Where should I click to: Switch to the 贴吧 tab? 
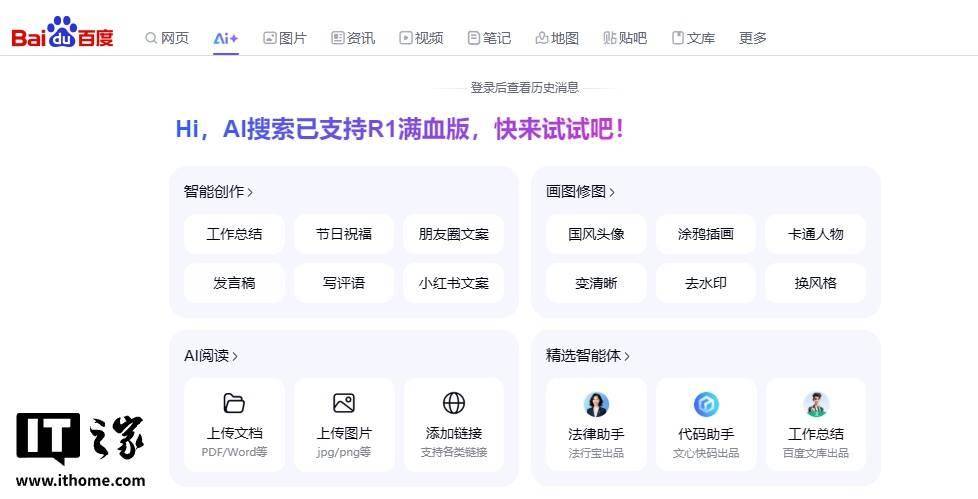[x=625, y=38]
